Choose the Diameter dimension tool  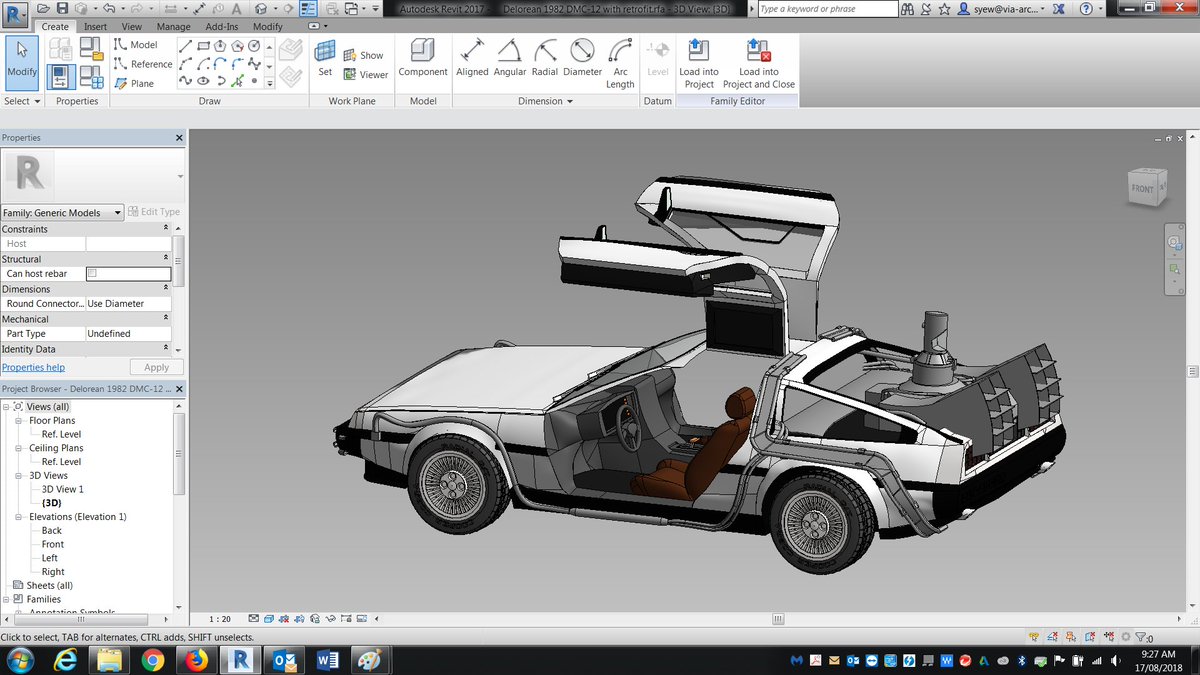[x=582, y=59]
